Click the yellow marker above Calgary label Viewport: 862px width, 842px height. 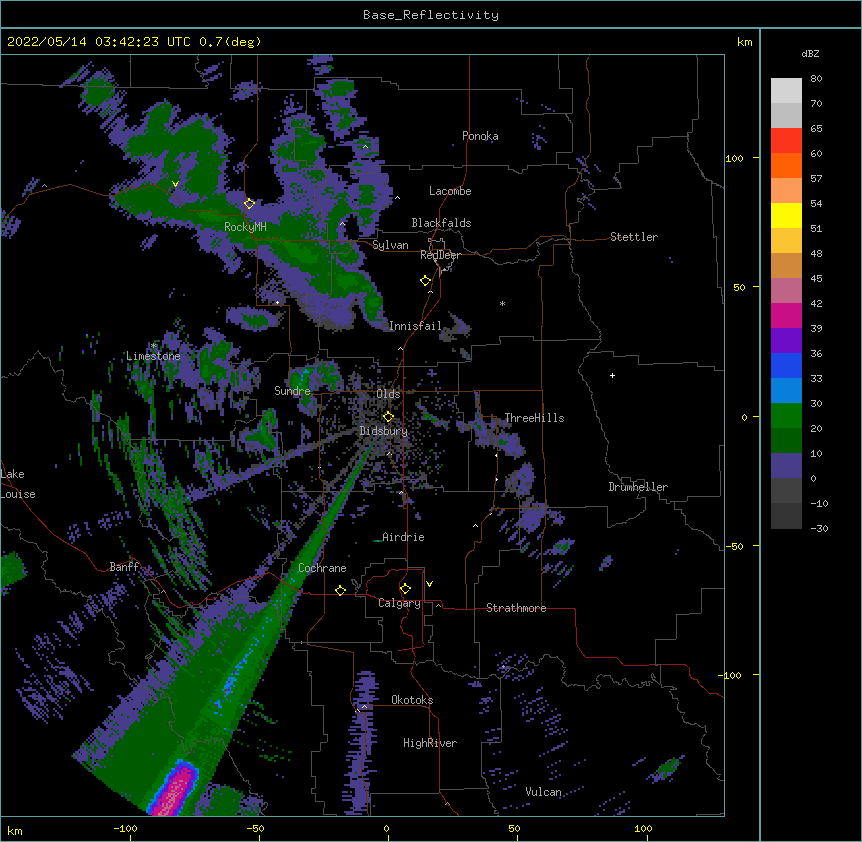(405, 589)
